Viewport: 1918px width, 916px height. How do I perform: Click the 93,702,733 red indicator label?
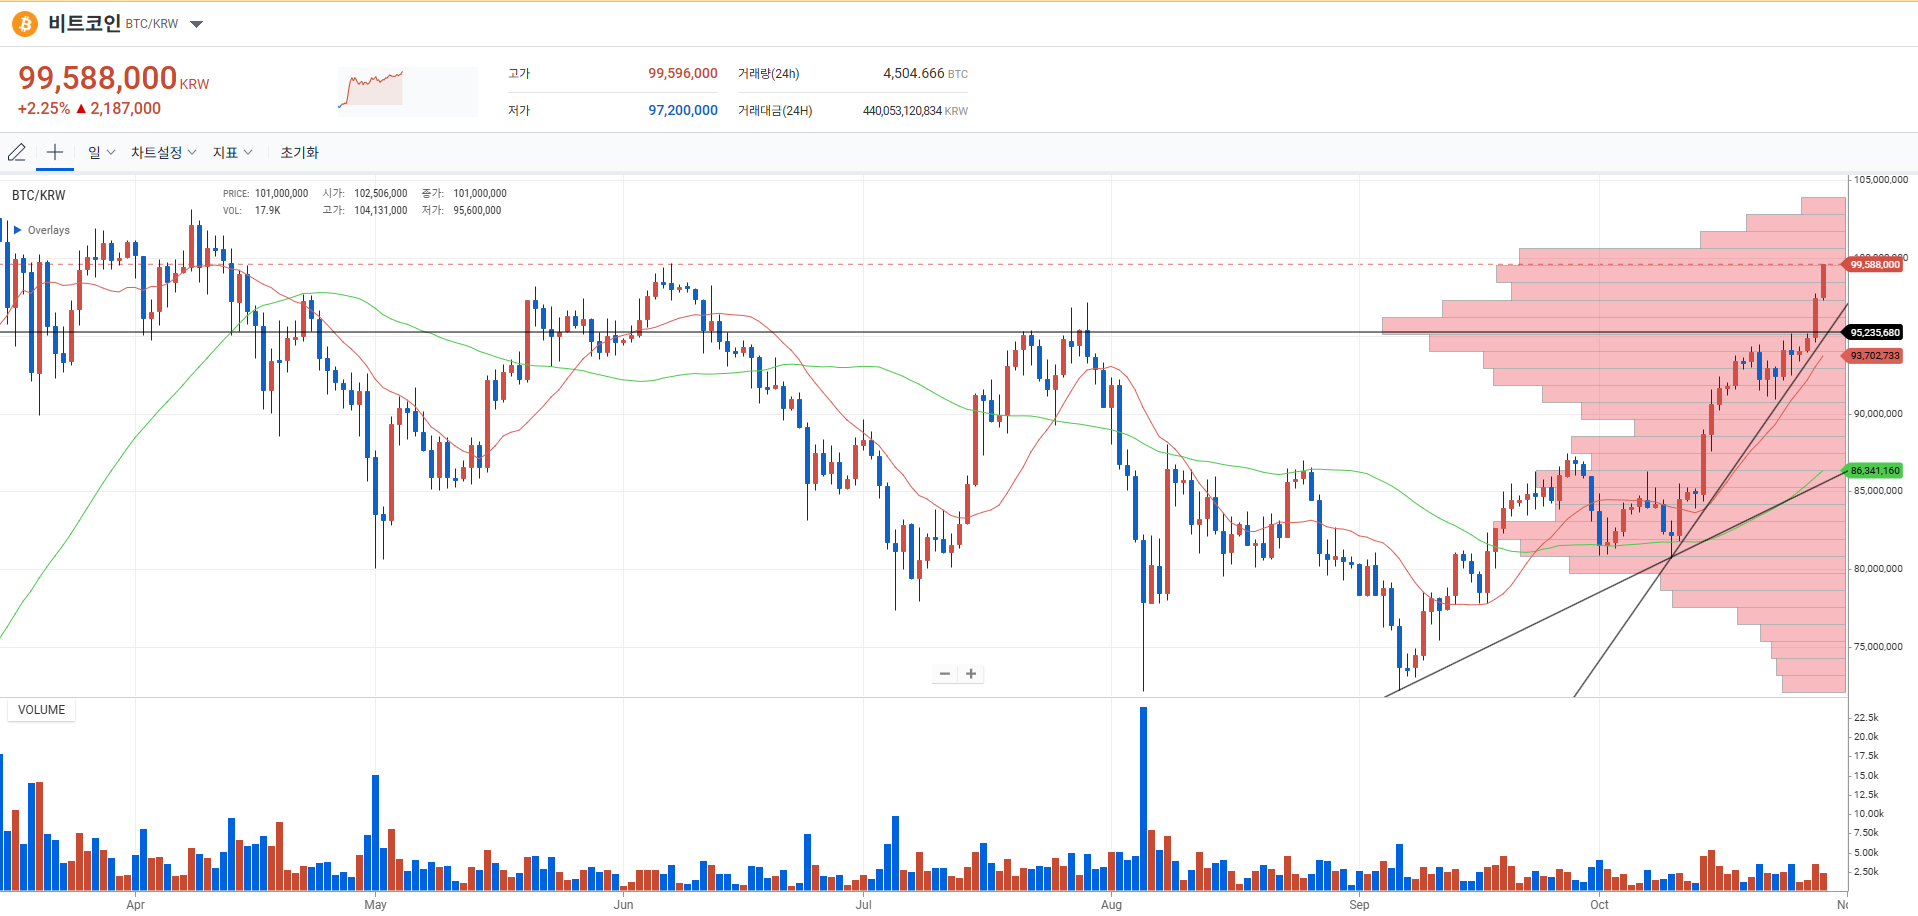(x=1873, y=356)
